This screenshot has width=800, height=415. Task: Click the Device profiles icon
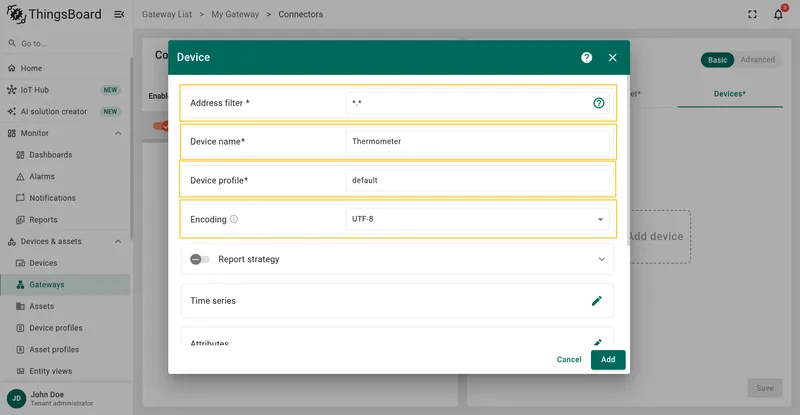coord(20,328)
